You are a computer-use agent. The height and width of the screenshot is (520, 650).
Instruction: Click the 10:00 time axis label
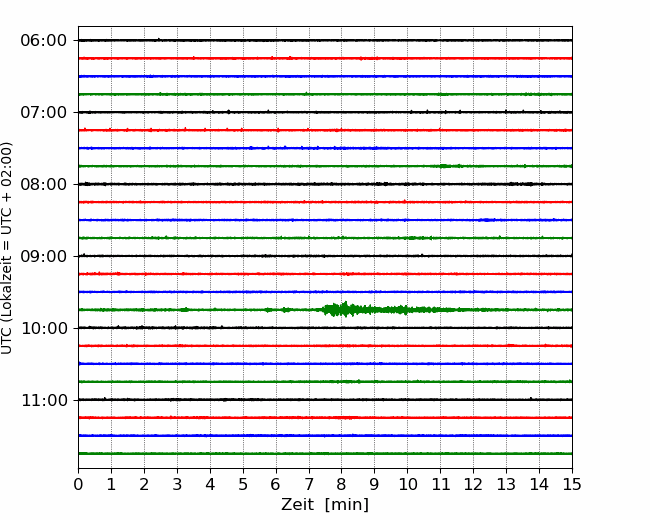click(44, 328)
